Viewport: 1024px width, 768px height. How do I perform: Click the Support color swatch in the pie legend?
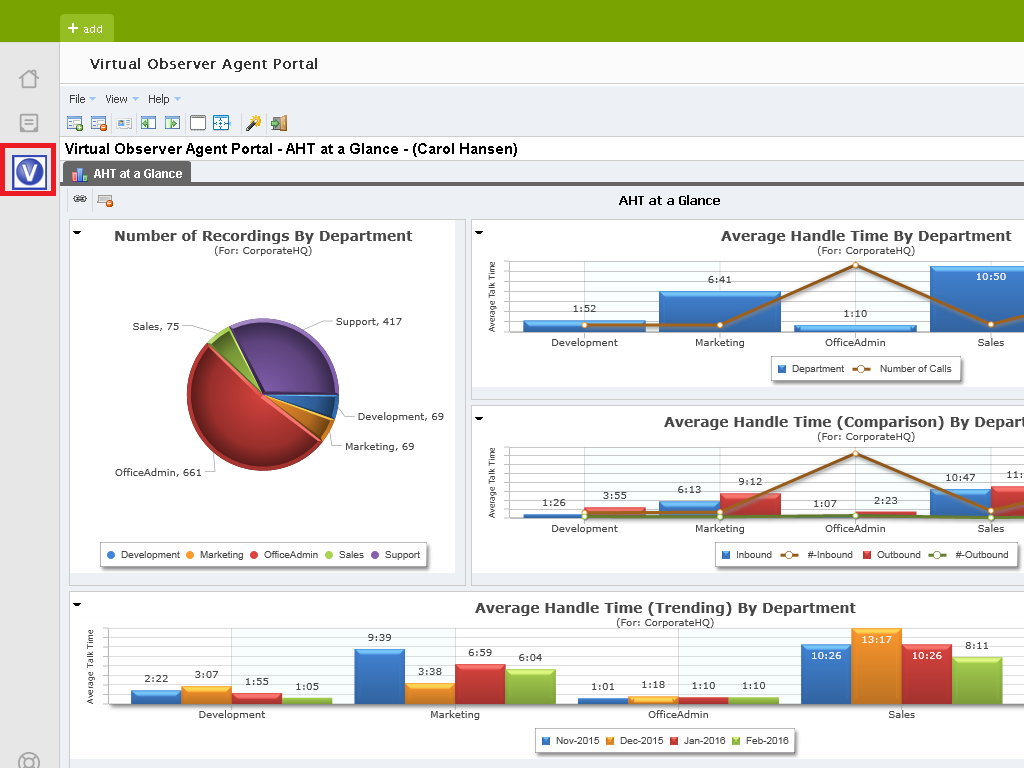point(373,554)
